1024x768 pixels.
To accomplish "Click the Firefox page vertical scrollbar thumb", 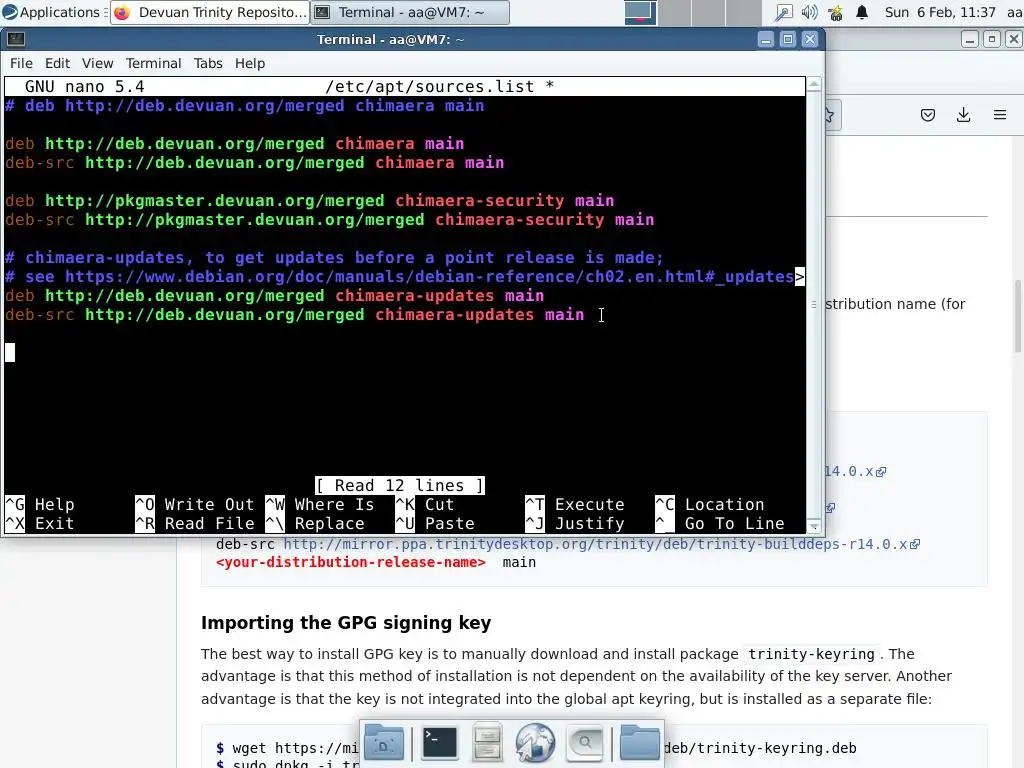I will pos(1018,316).
